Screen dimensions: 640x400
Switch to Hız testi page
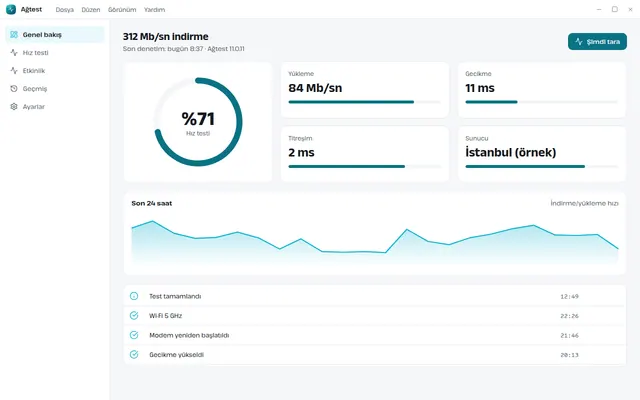55,53
